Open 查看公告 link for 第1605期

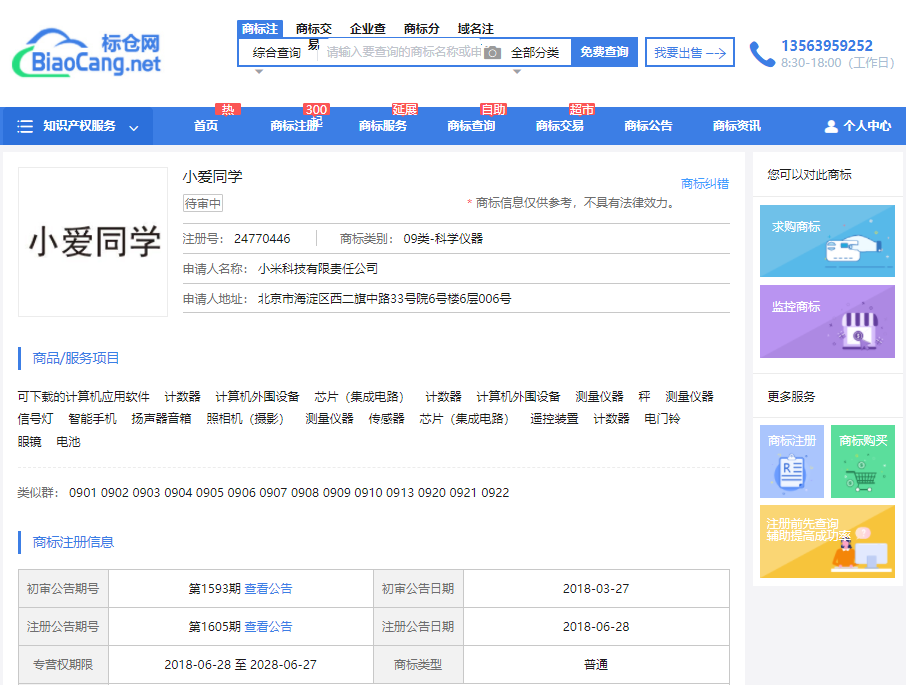click(x=268, y=627)
